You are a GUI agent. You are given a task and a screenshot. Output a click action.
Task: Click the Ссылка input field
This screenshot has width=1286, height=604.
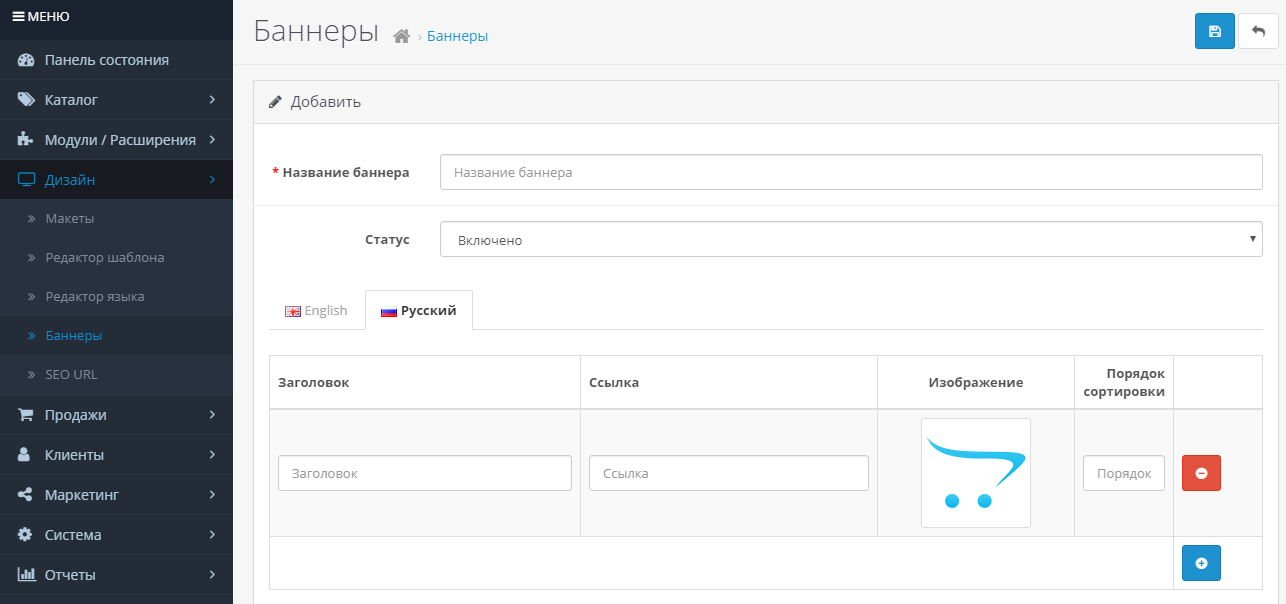(728, 473)
